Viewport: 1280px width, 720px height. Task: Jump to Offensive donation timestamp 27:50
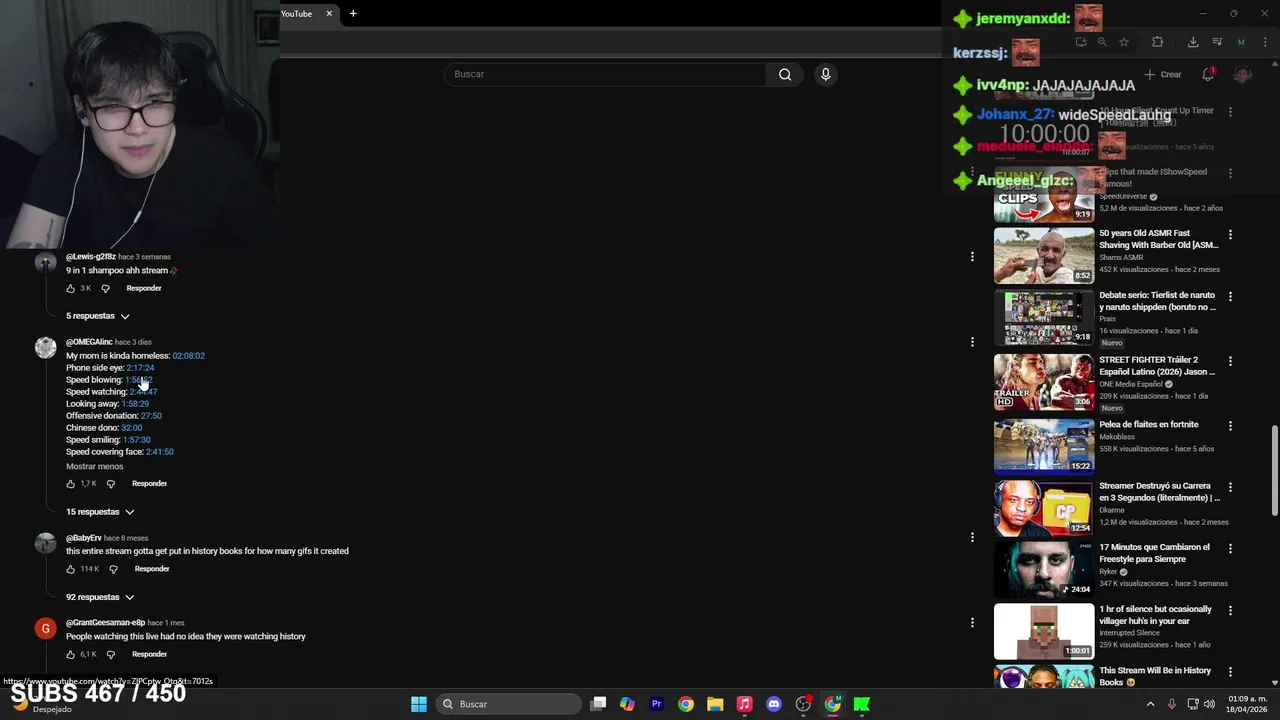[x=151, y=416]
